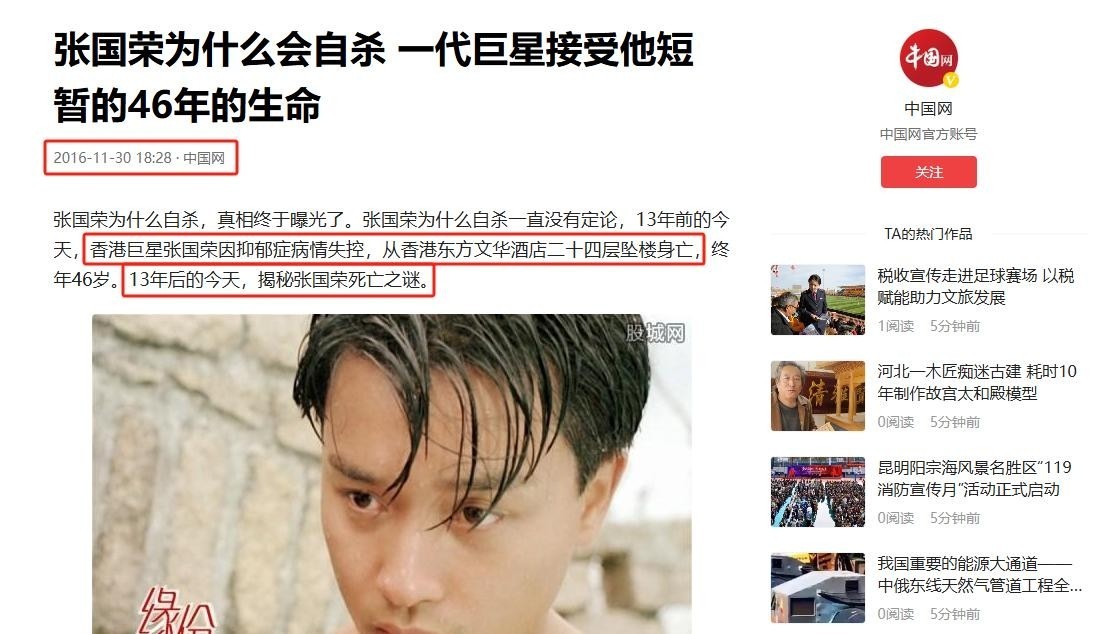Open article 我国重要的能源大通道
The width and height of the screenshot is (1106, 634).
coord(980,574)
